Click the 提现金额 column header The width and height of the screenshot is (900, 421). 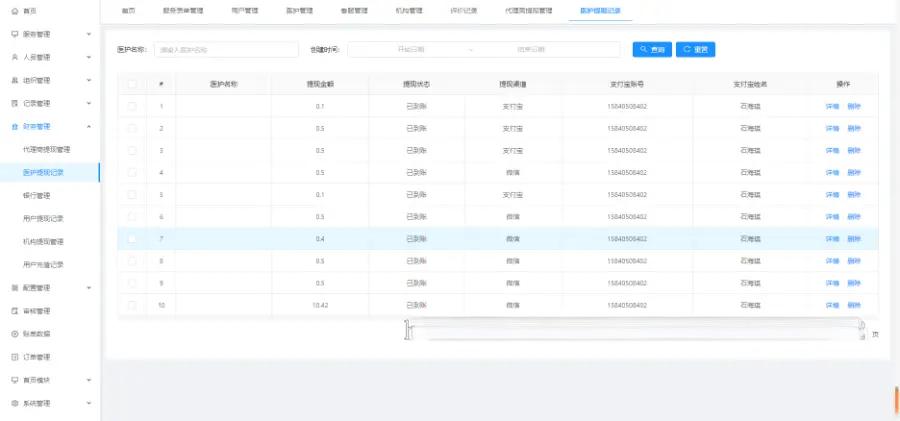click(x=320, y=84)
